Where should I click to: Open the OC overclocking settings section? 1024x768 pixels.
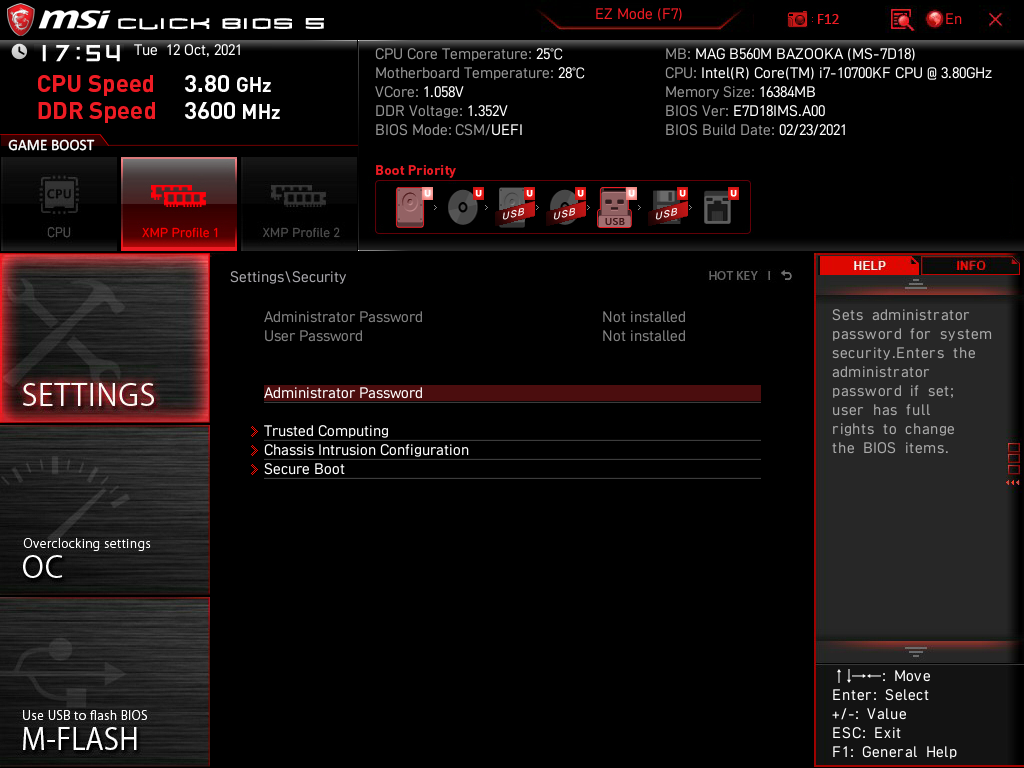[x=104, y=510]
